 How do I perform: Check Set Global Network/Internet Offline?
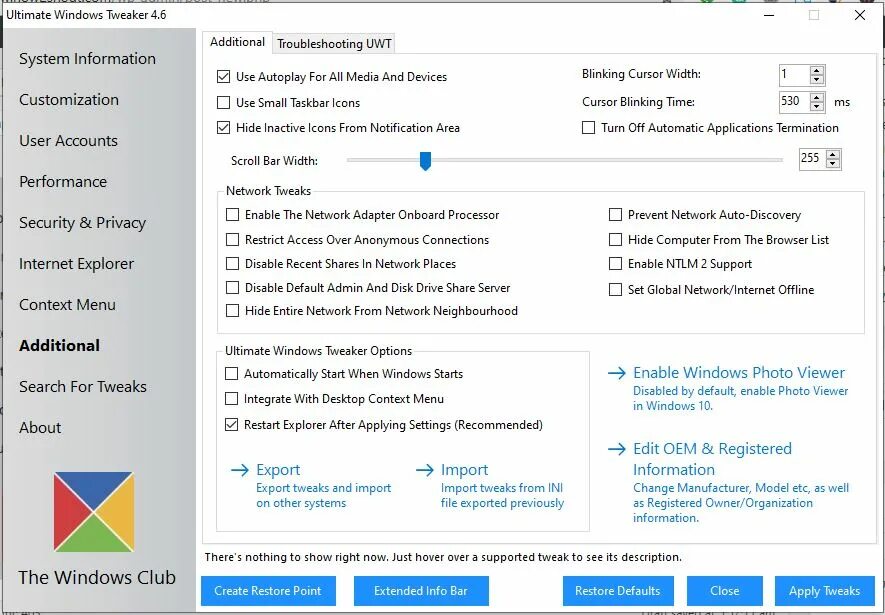point(616,290)
